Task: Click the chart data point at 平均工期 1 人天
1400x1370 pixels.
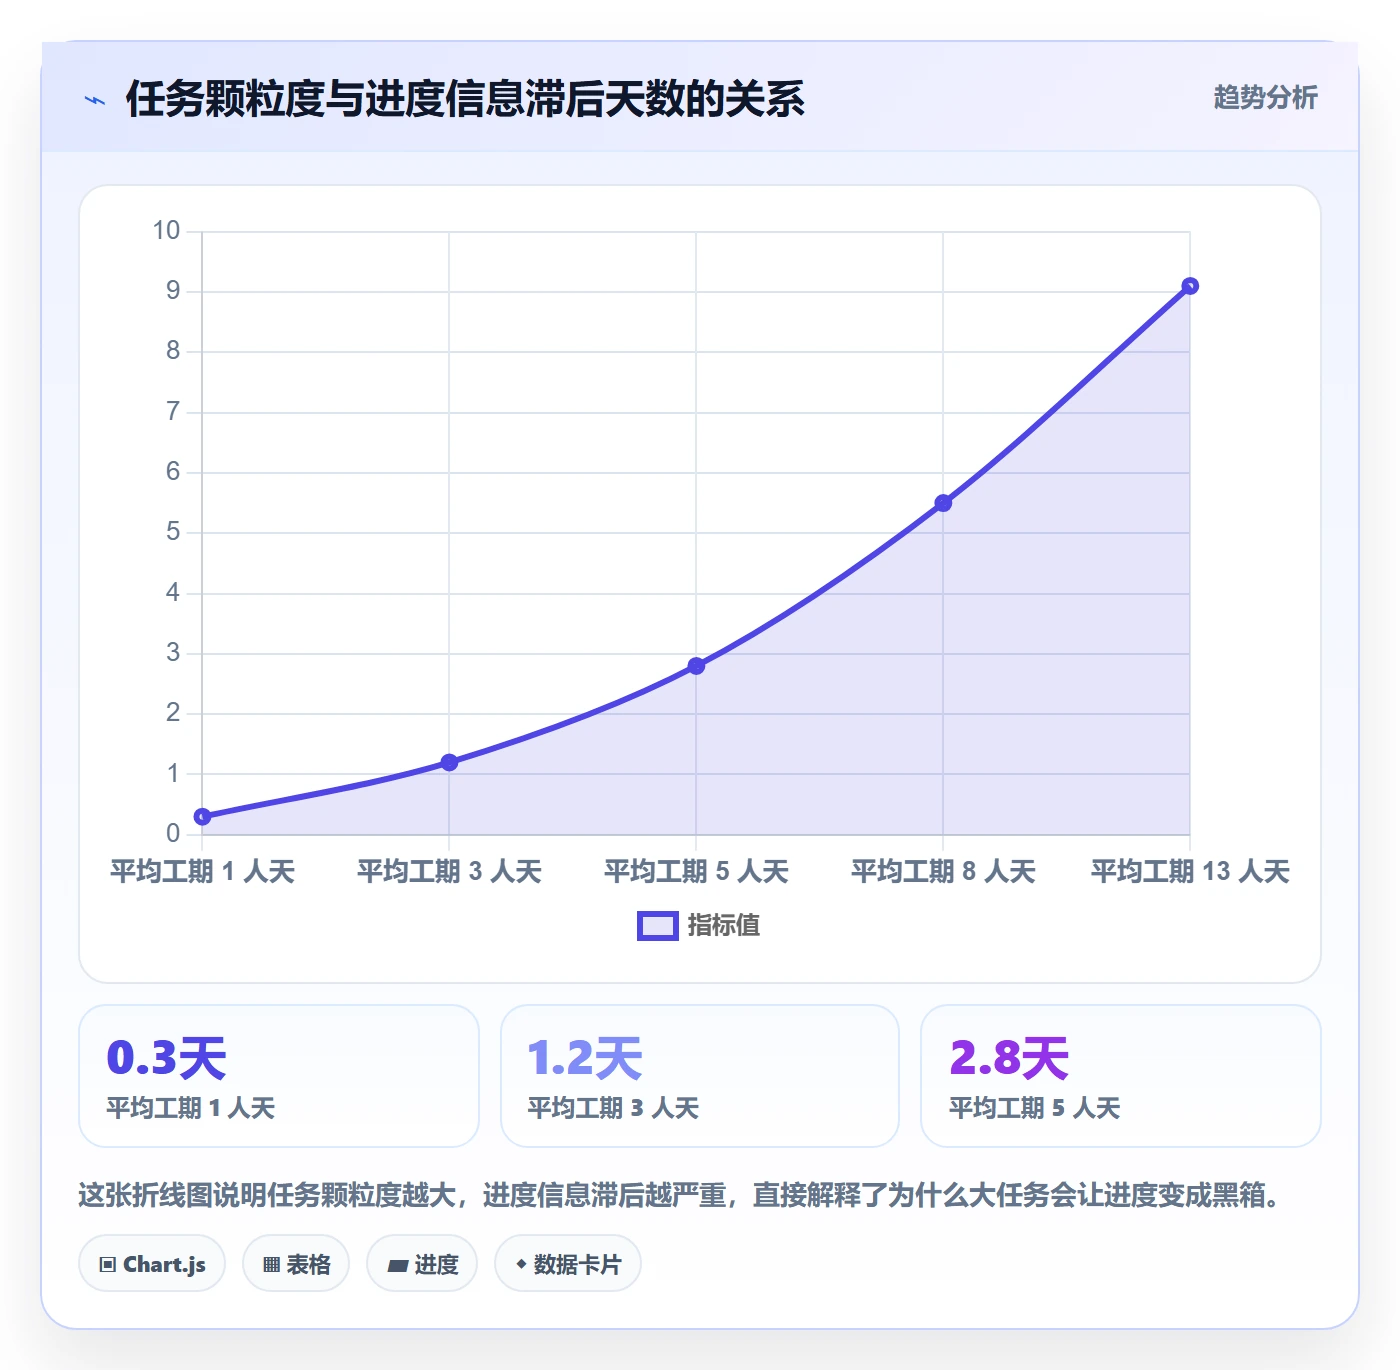Action: click(x=202, y=817)
